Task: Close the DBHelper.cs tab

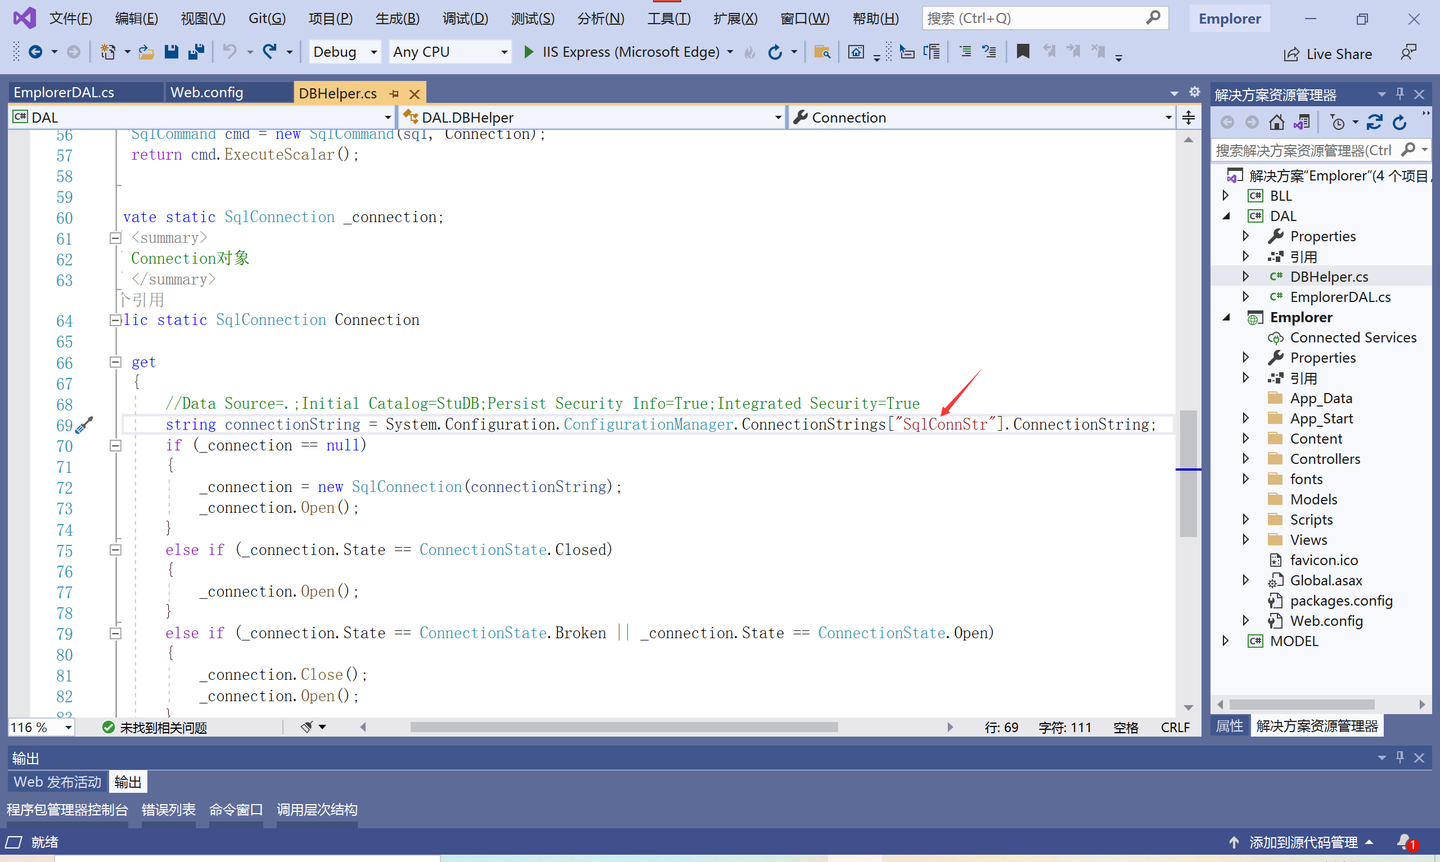Action: (415, 93)
